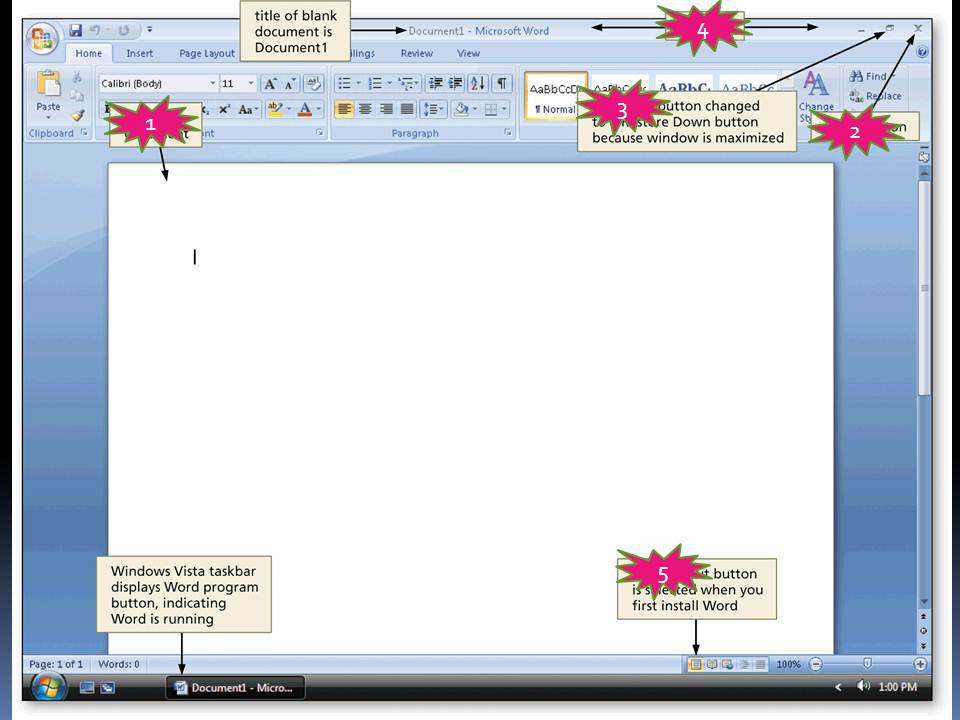Save the document from Quick Access Toolbar
The width and height of the screenshot is (960, 720).
coord(75,29)
